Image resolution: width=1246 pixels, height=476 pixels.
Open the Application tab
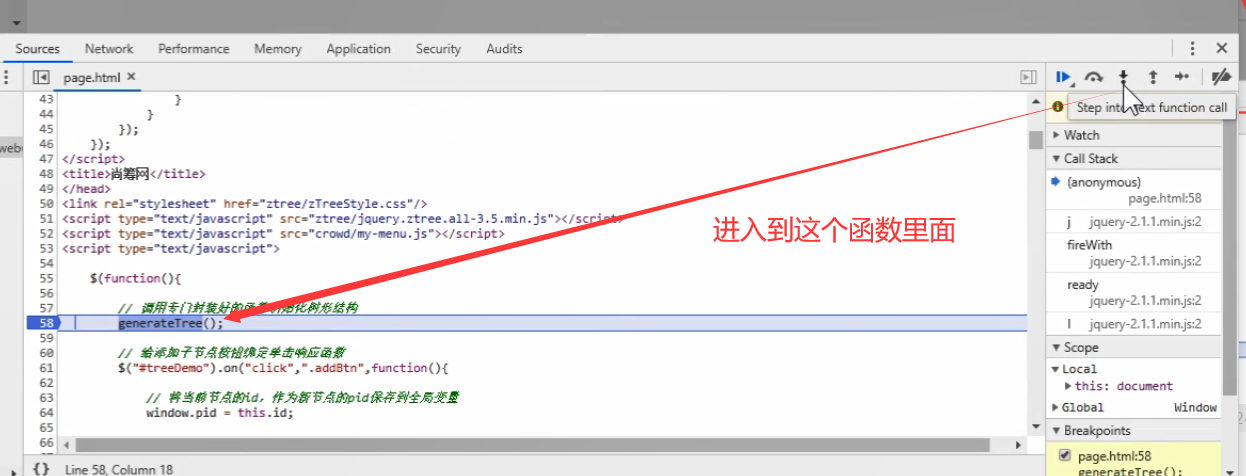(x=358, y=48)
